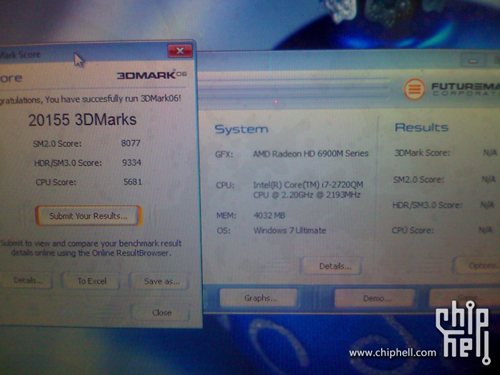Minimize the main 3DMark06 window
Viewport: 500px width, 375px height.
[x=473, y=61]
